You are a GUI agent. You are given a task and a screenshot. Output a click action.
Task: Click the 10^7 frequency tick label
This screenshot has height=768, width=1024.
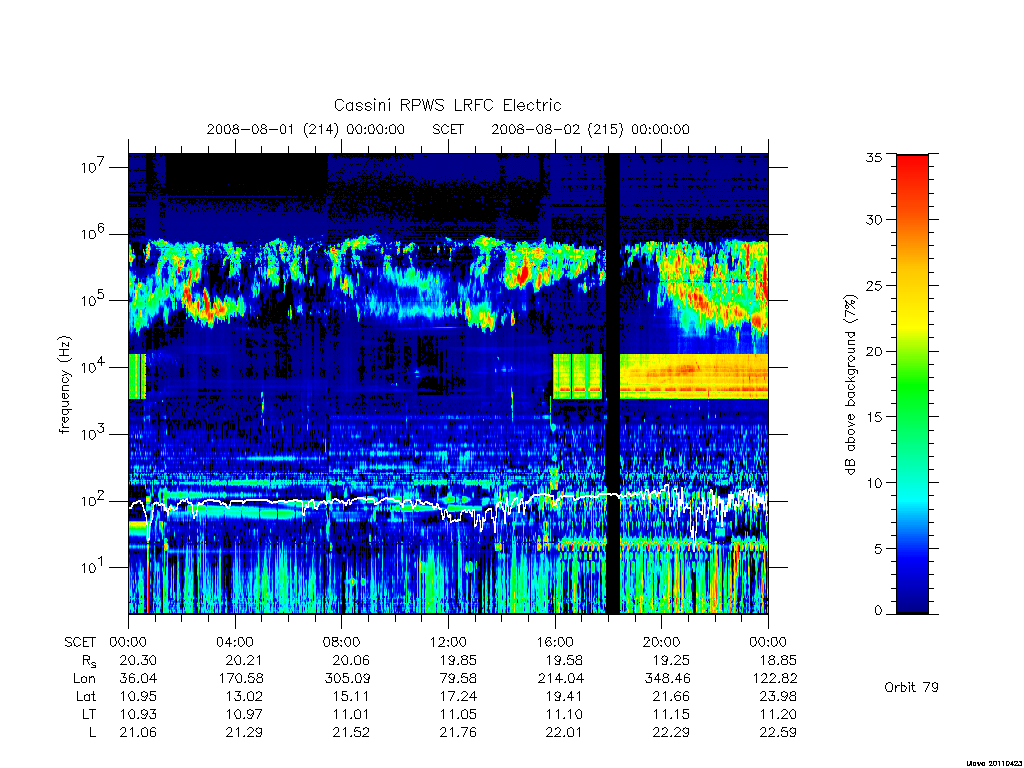94,167
